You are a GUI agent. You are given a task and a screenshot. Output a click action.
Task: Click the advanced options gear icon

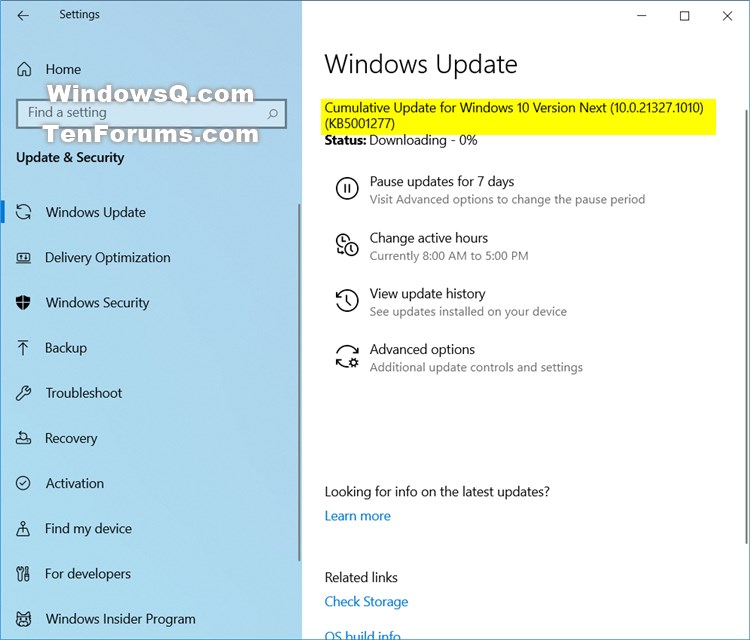point(347,357)
